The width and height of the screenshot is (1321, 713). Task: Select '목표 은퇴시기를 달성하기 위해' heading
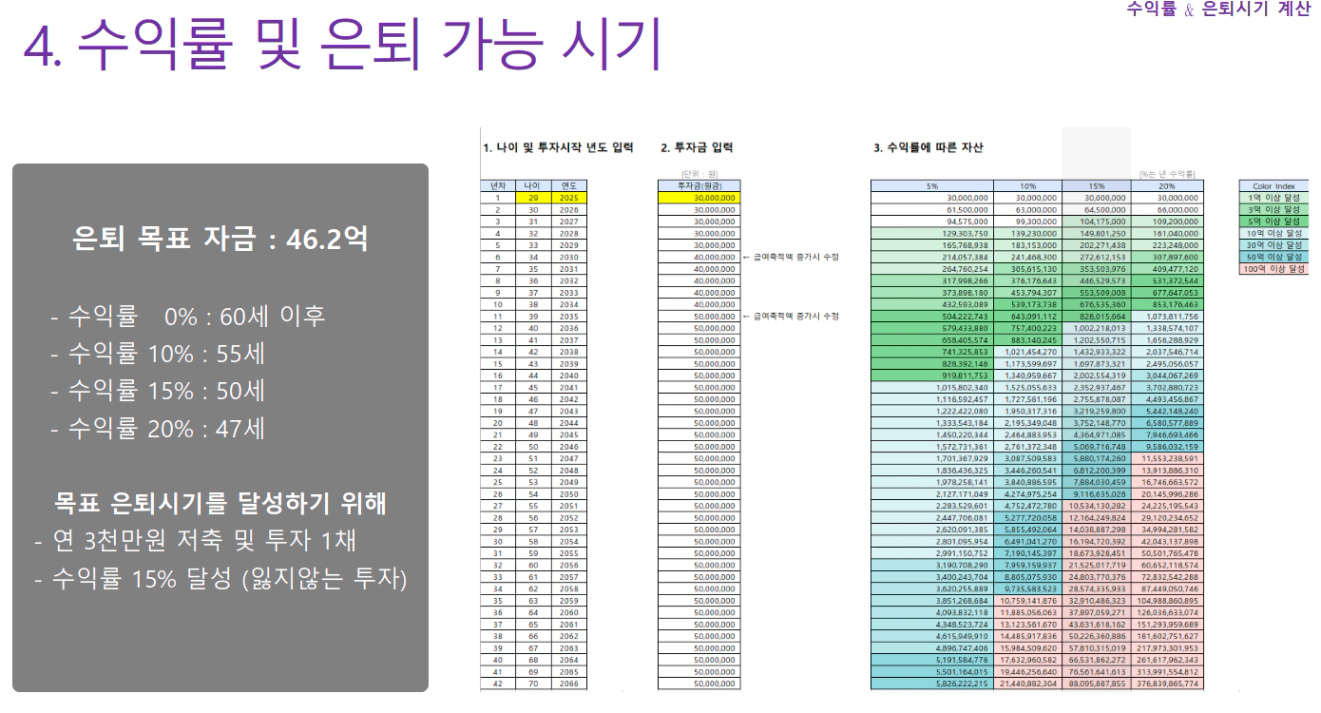tap(221, 503)
